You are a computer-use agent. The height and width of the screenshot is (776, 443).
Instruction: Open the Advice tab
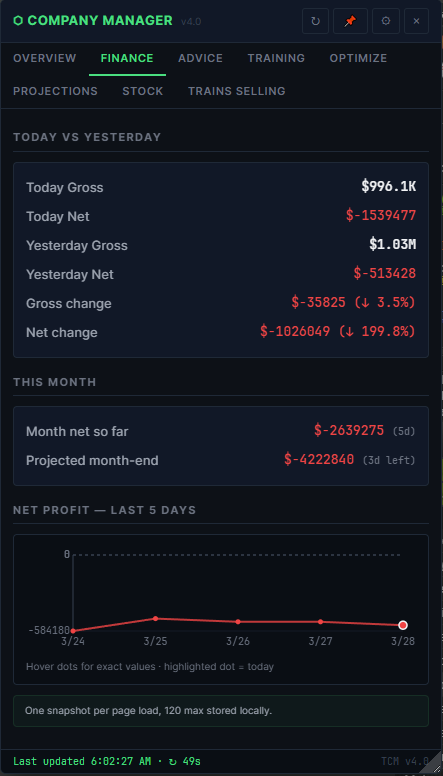[x=200, y=58]
